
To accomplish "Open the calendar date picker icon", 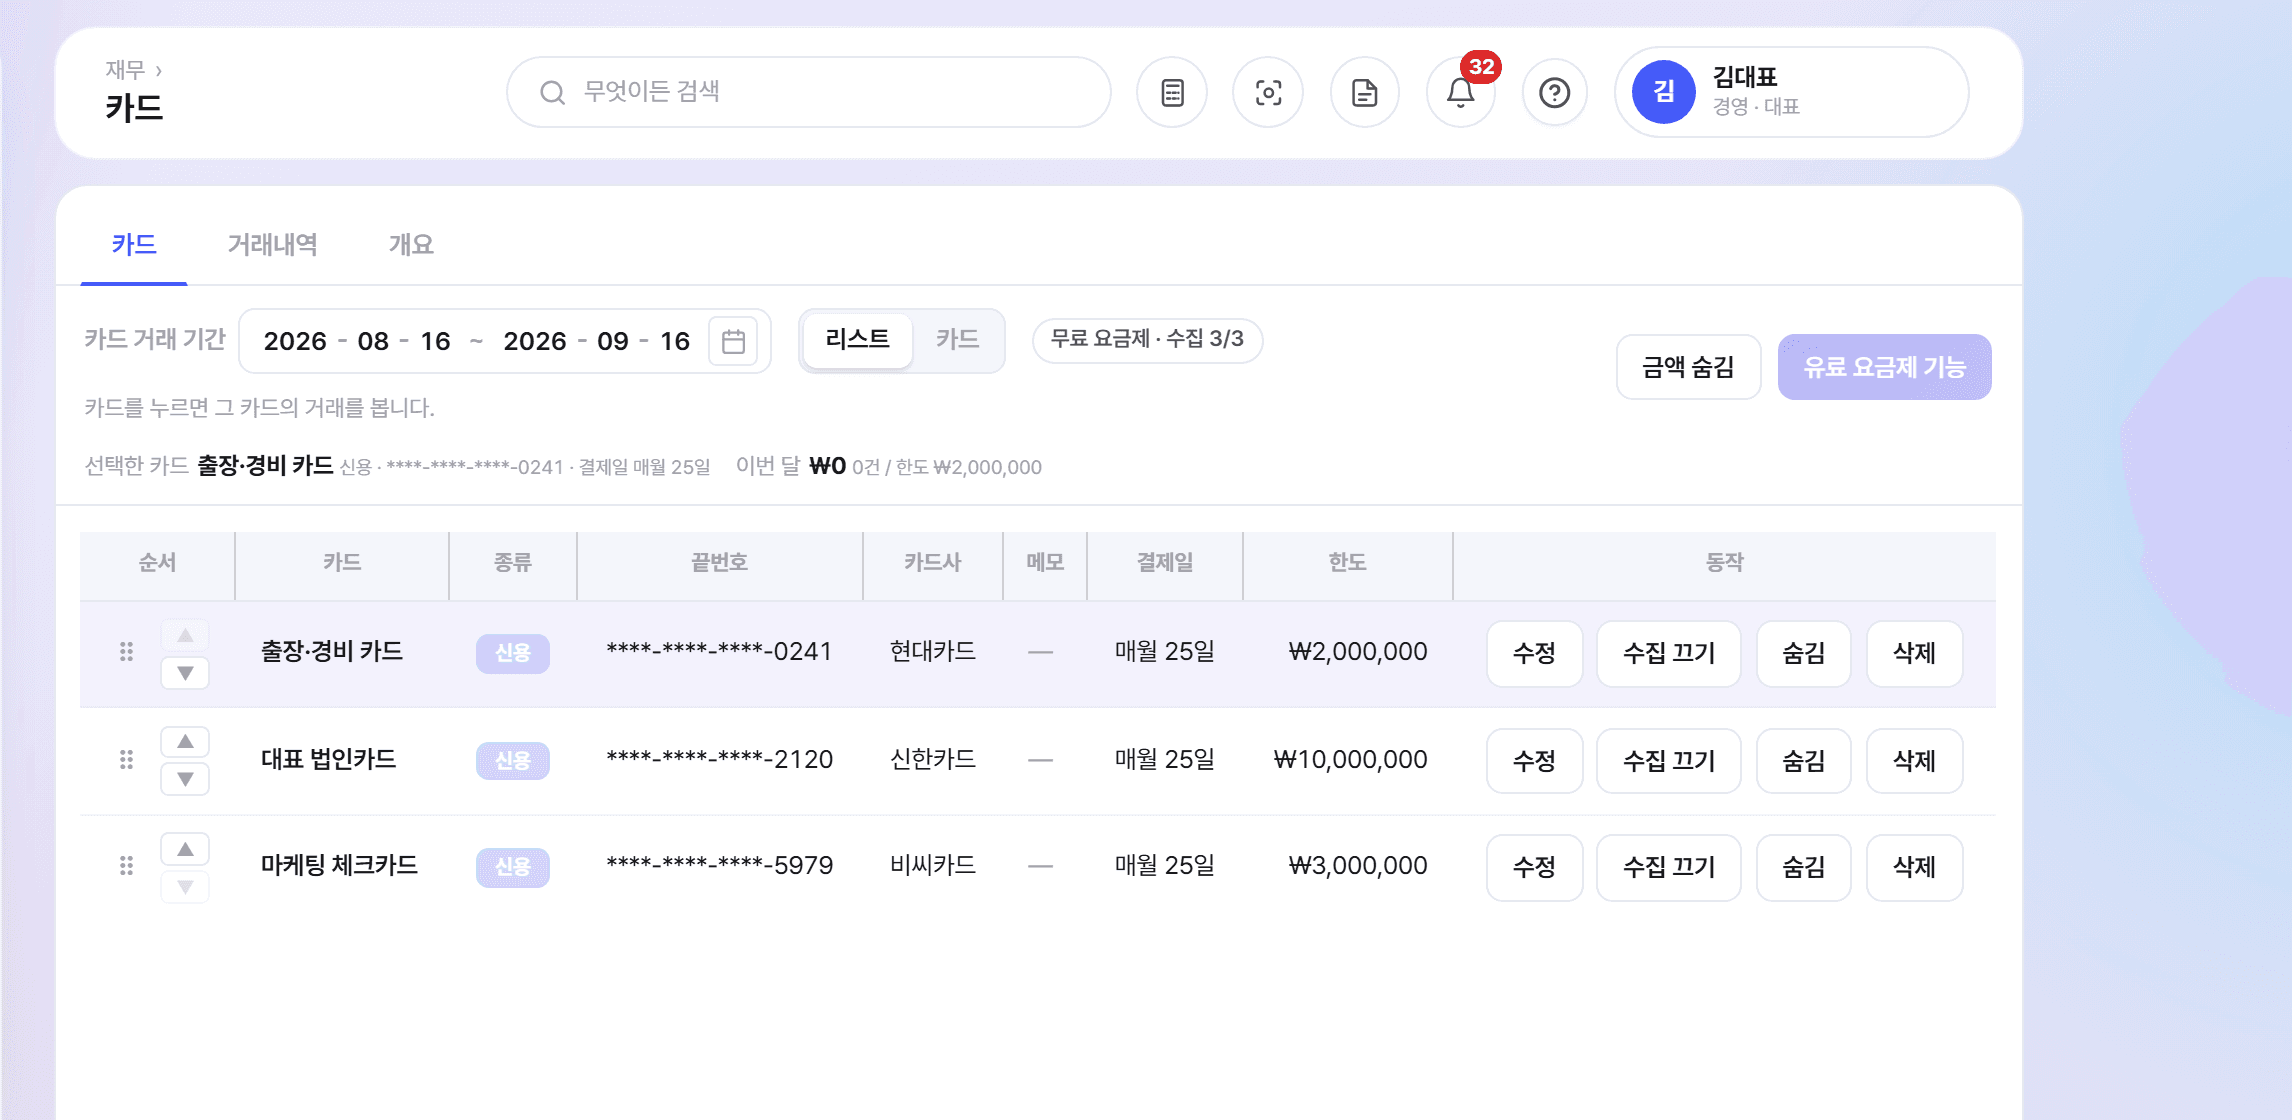I will point(733,341).
